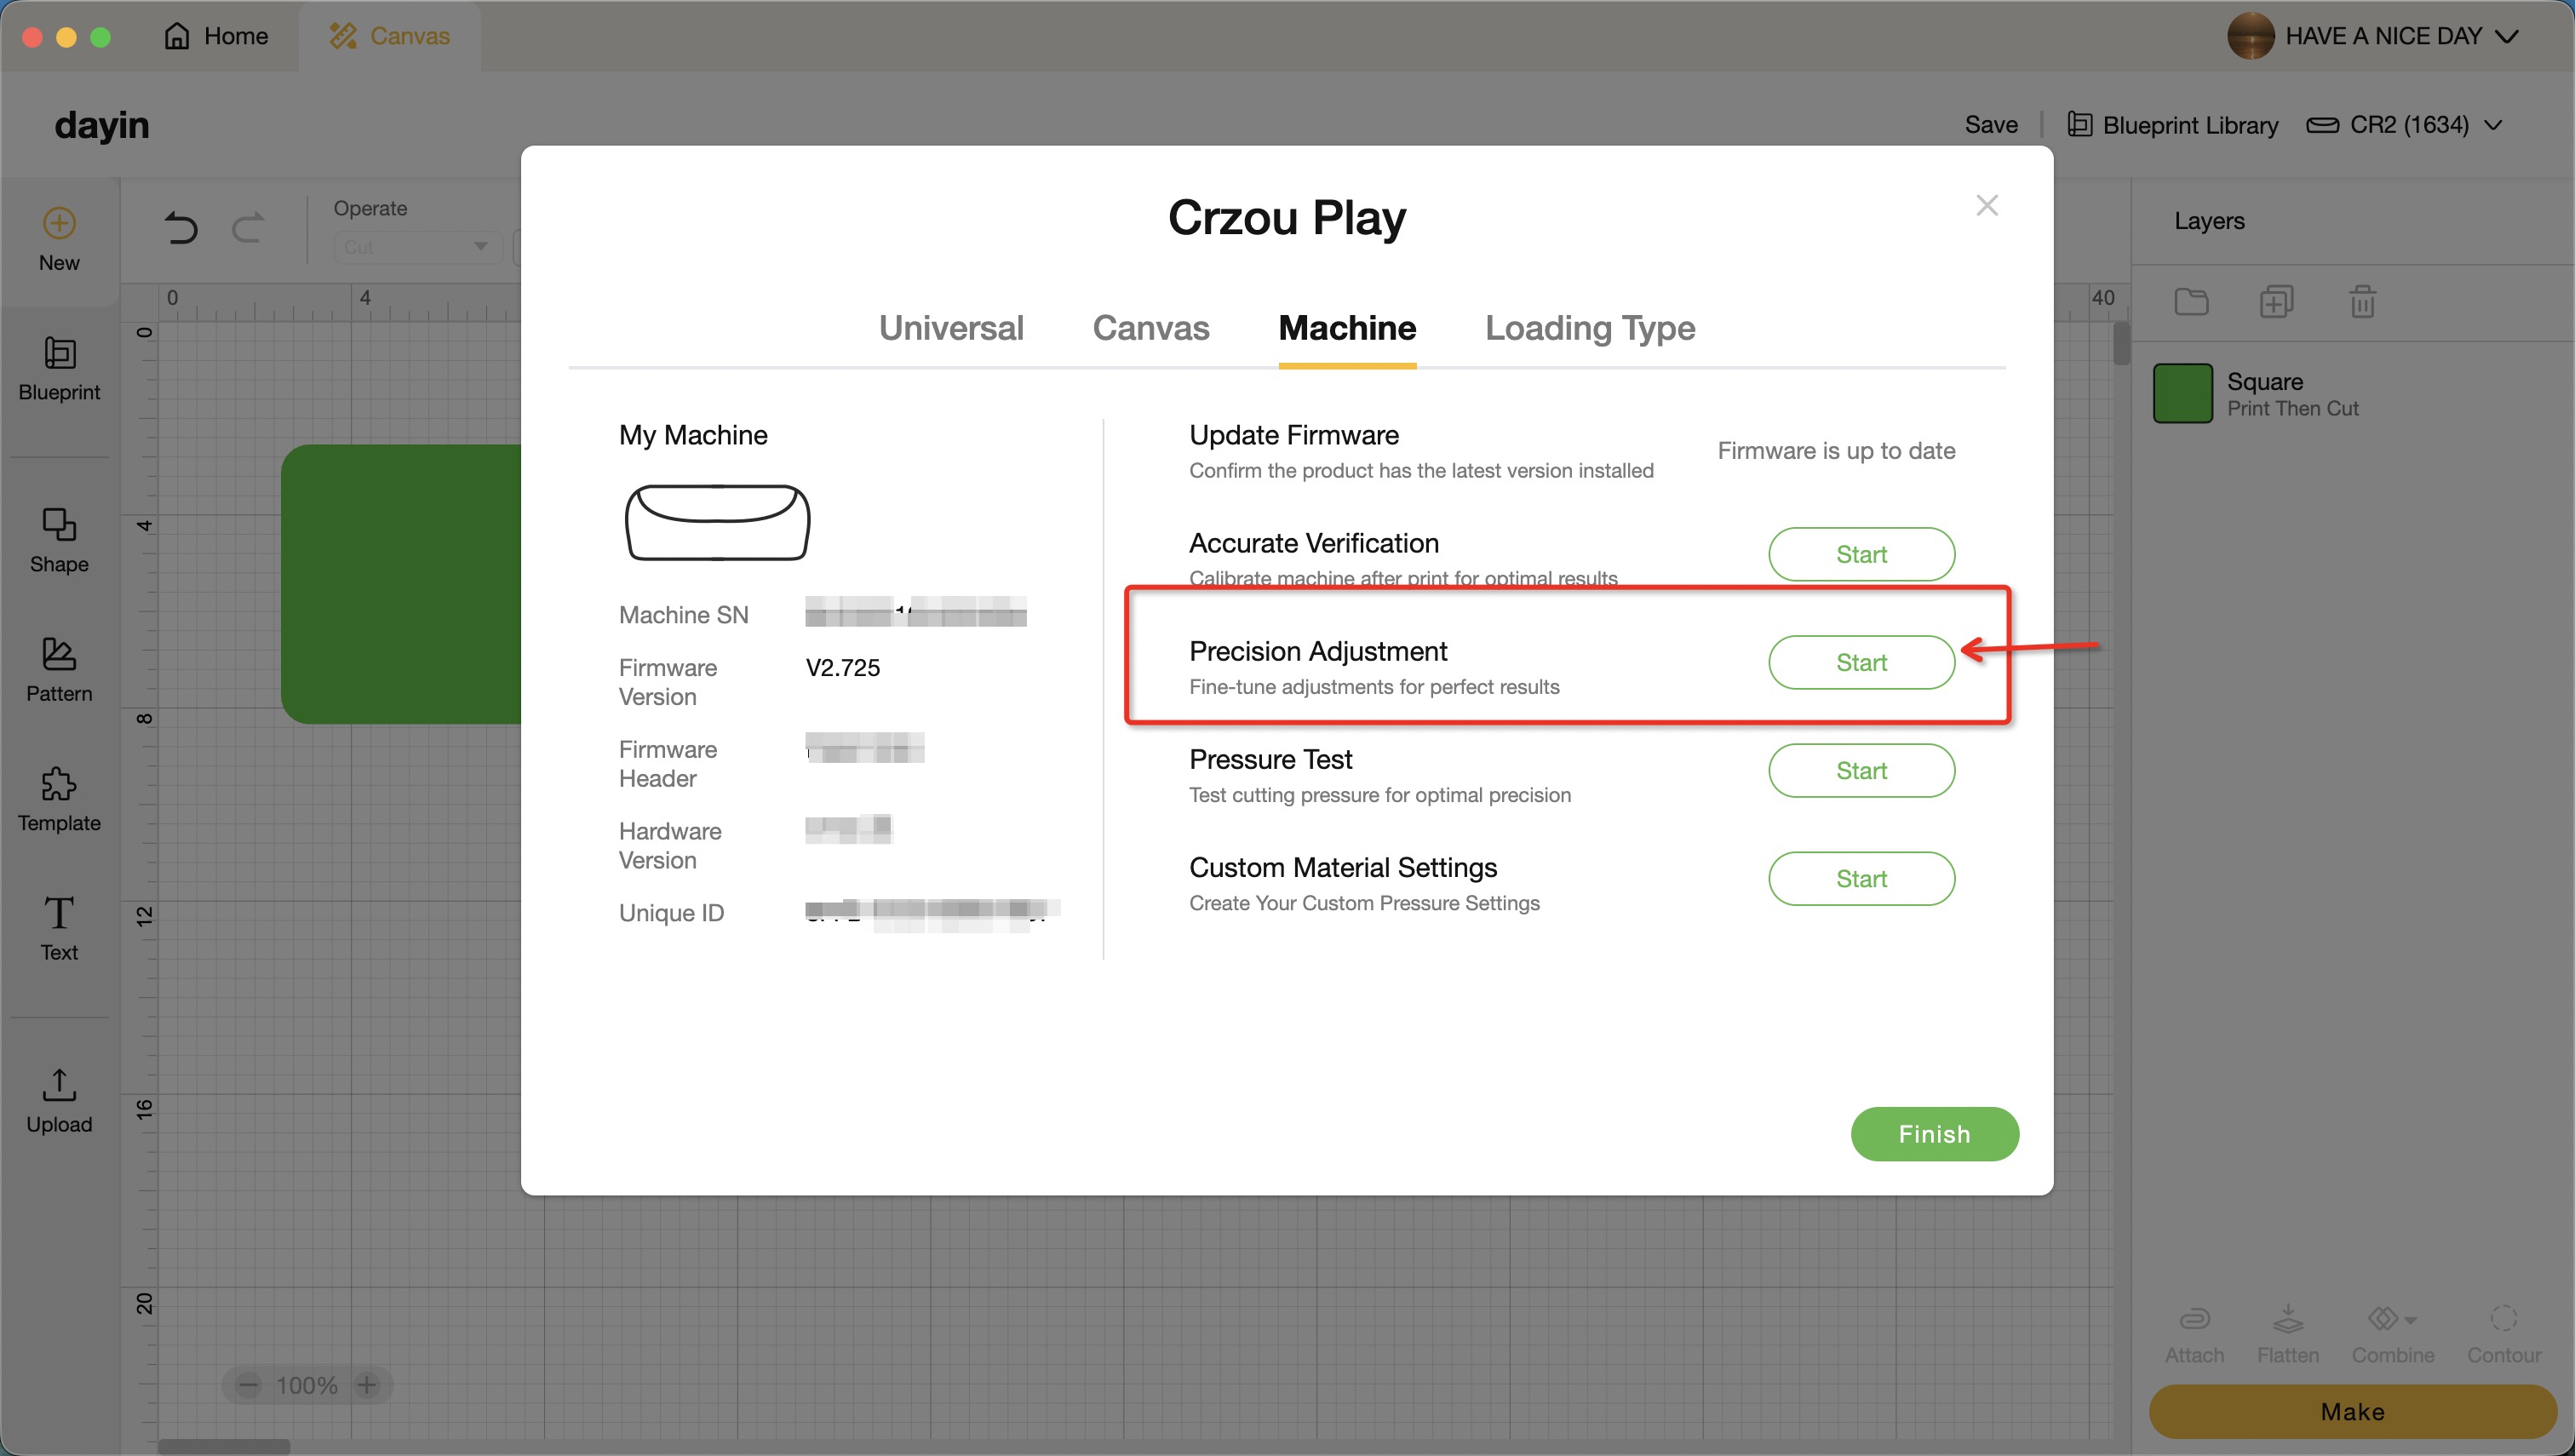Select the Square layer row

tap(2353, 394)
